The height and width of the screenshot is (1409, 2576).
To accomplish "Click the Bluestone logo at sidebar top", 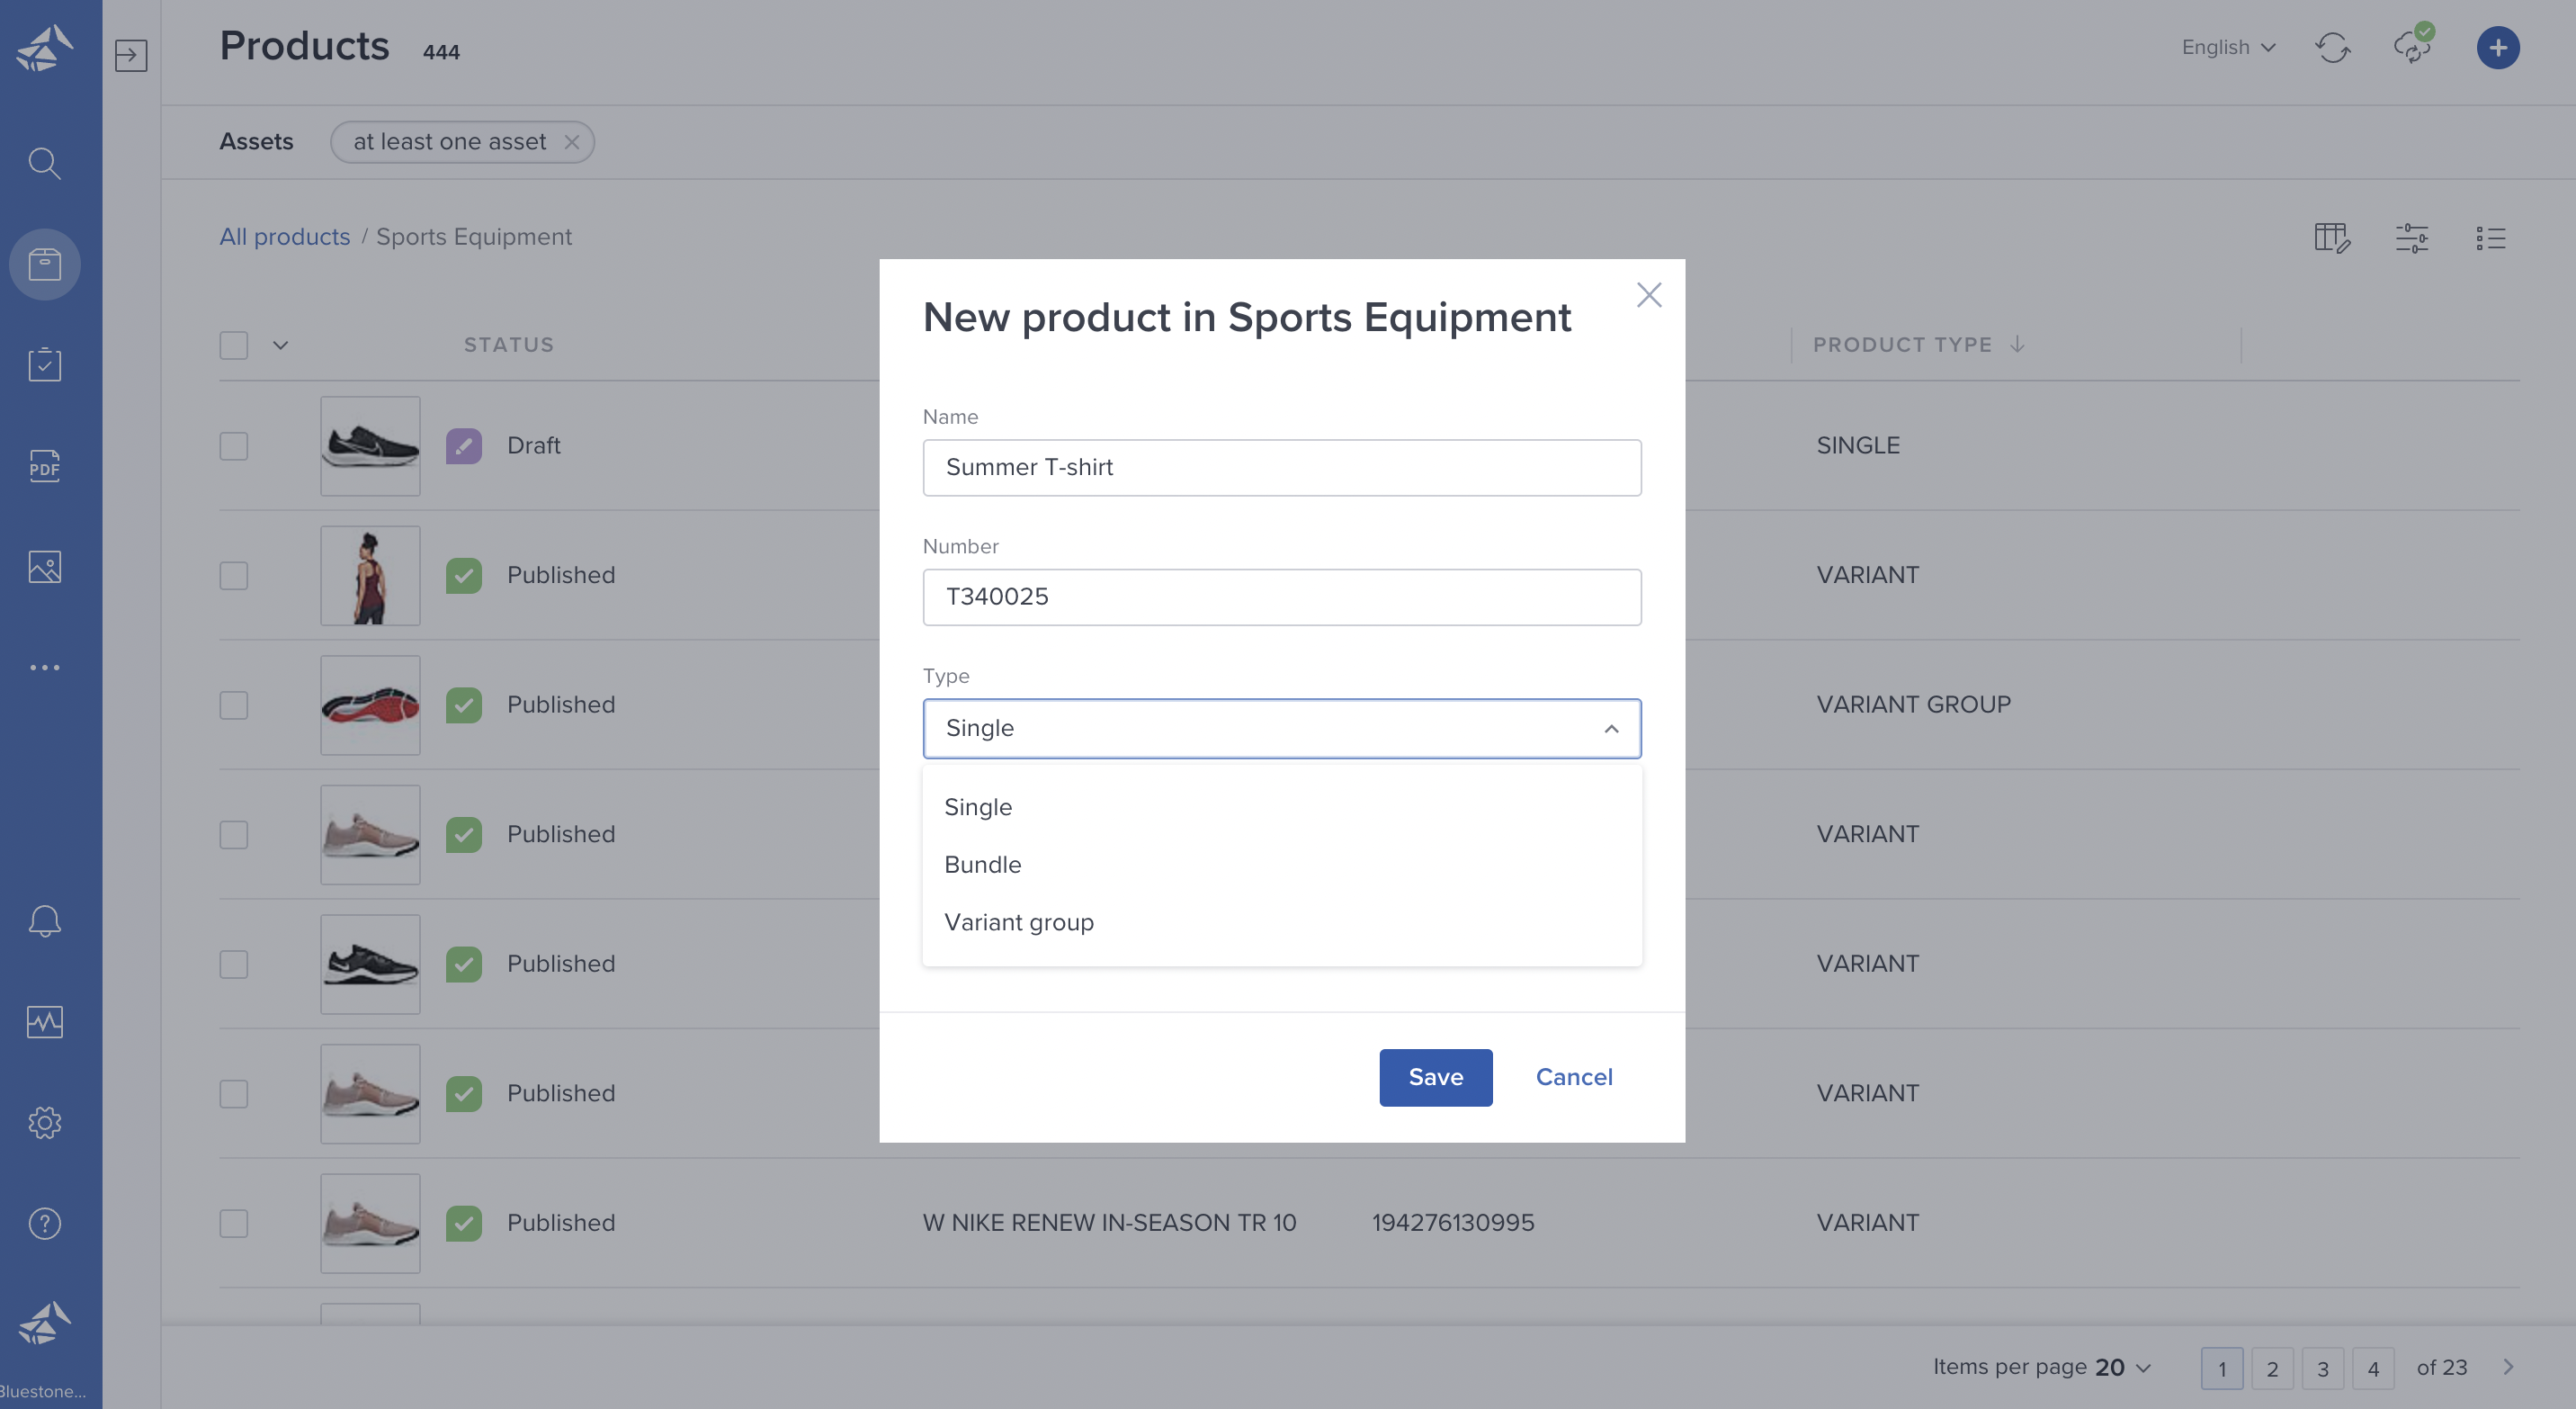I will tap(44, 47).
